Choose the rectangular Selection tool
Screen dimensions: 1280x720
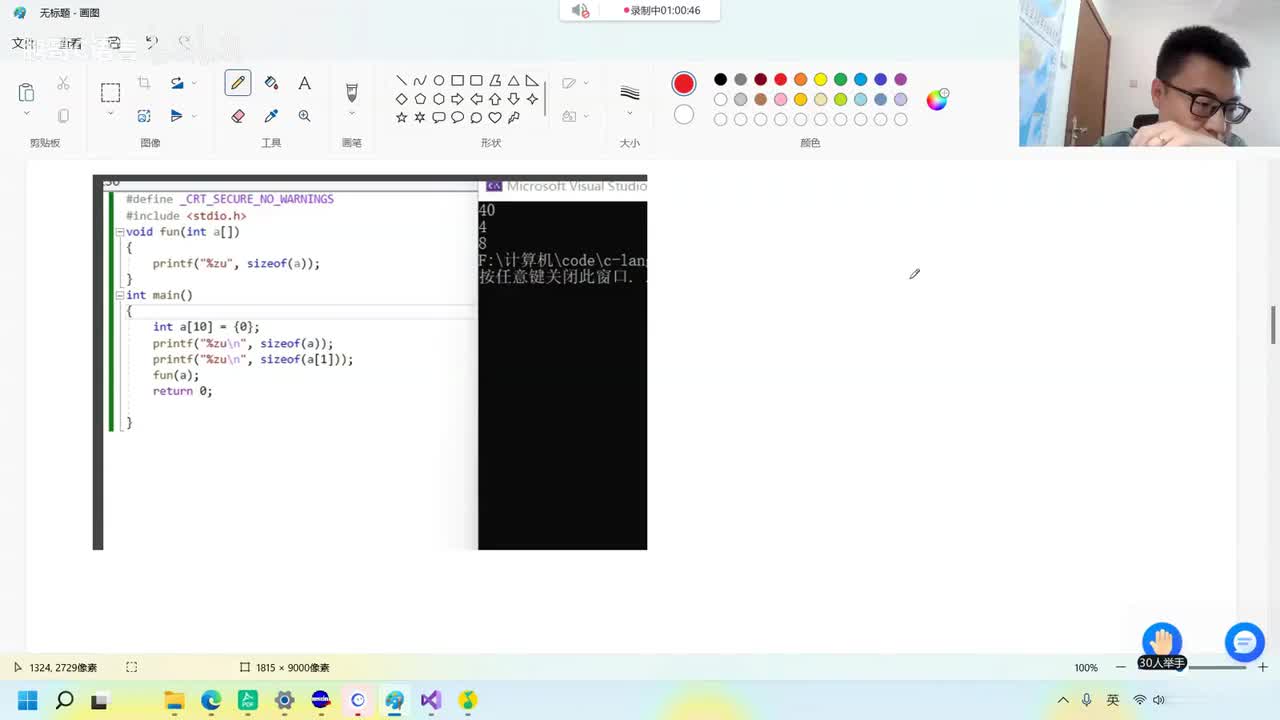pos(110,92)
